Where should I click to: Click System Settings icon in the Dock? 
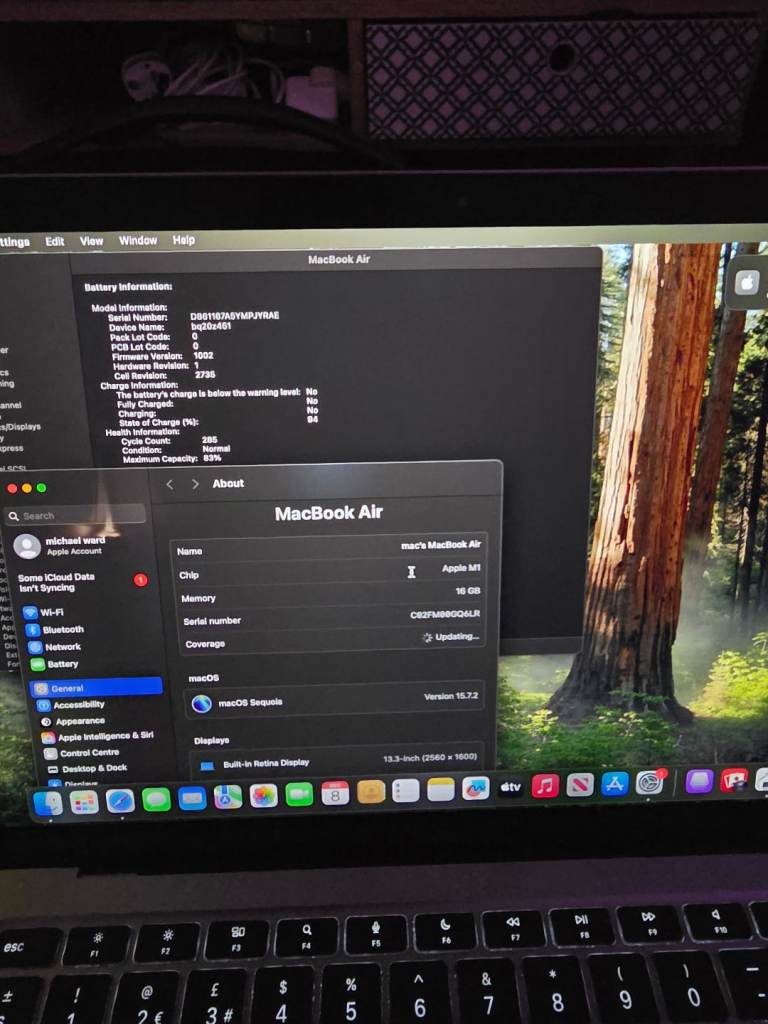click(x=650, y=782)
